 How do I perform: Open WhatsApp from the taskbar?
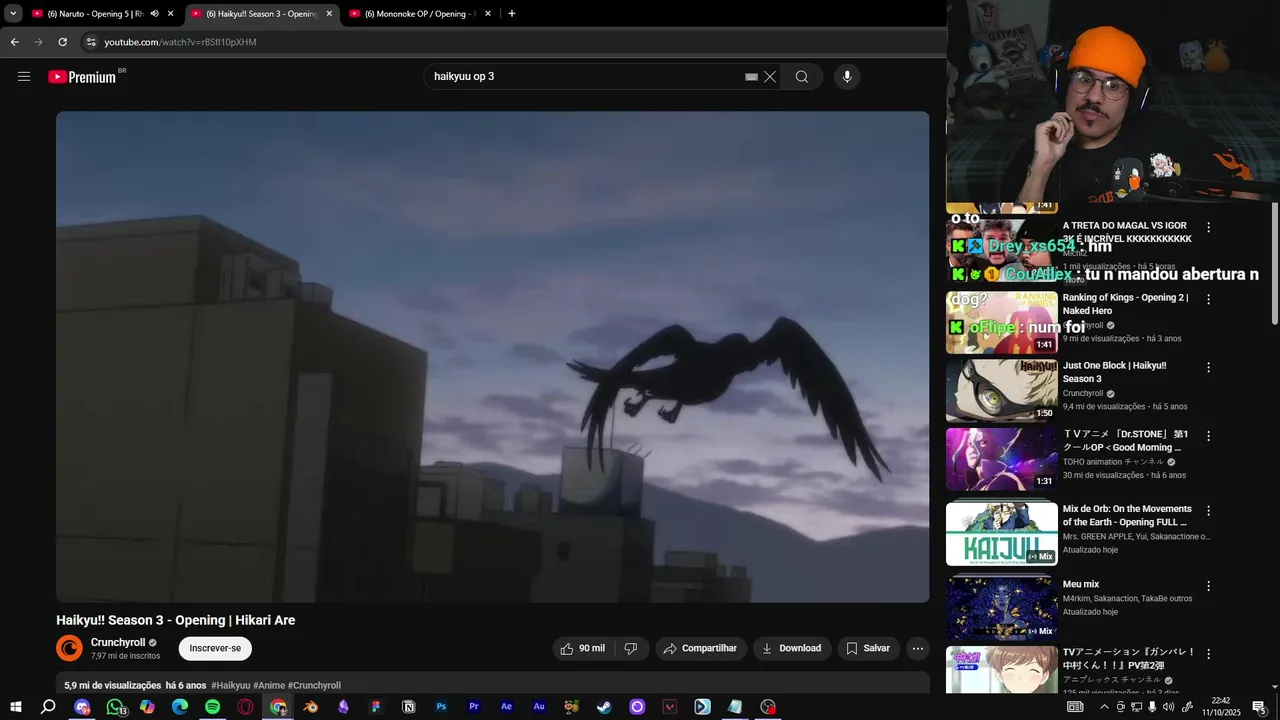[x=115, y=707]
